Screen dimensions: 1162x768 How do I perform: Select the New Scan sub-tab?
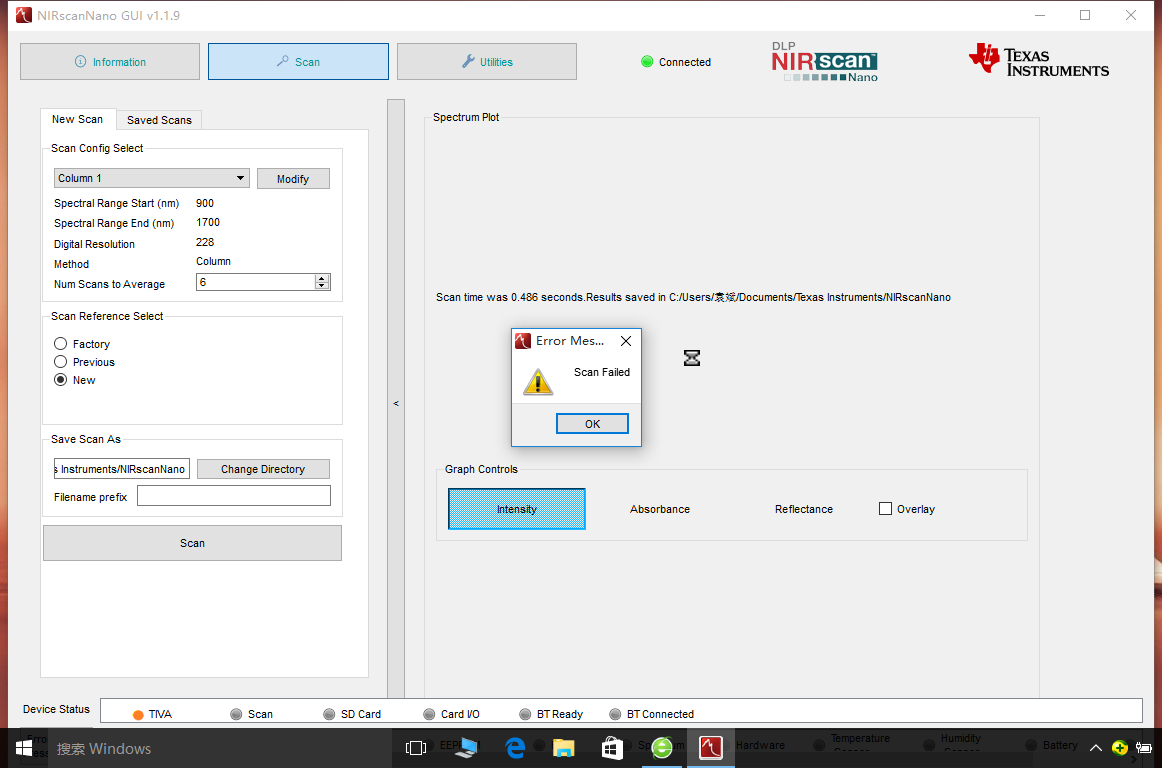[77, 119]
